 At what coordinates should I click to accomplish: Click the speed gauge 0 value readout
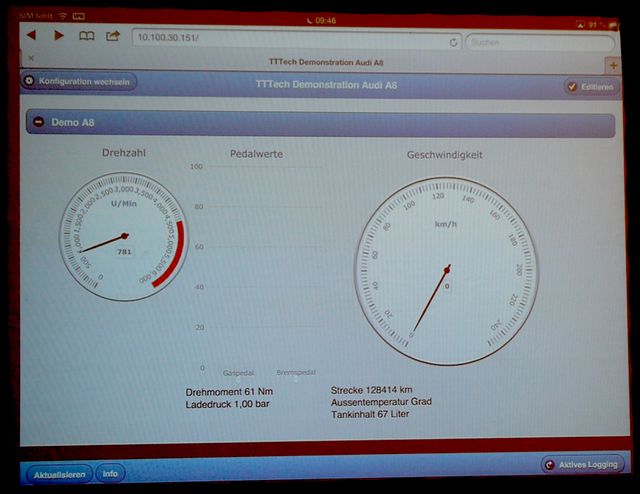pyautogui.click(x=447, y=286)
